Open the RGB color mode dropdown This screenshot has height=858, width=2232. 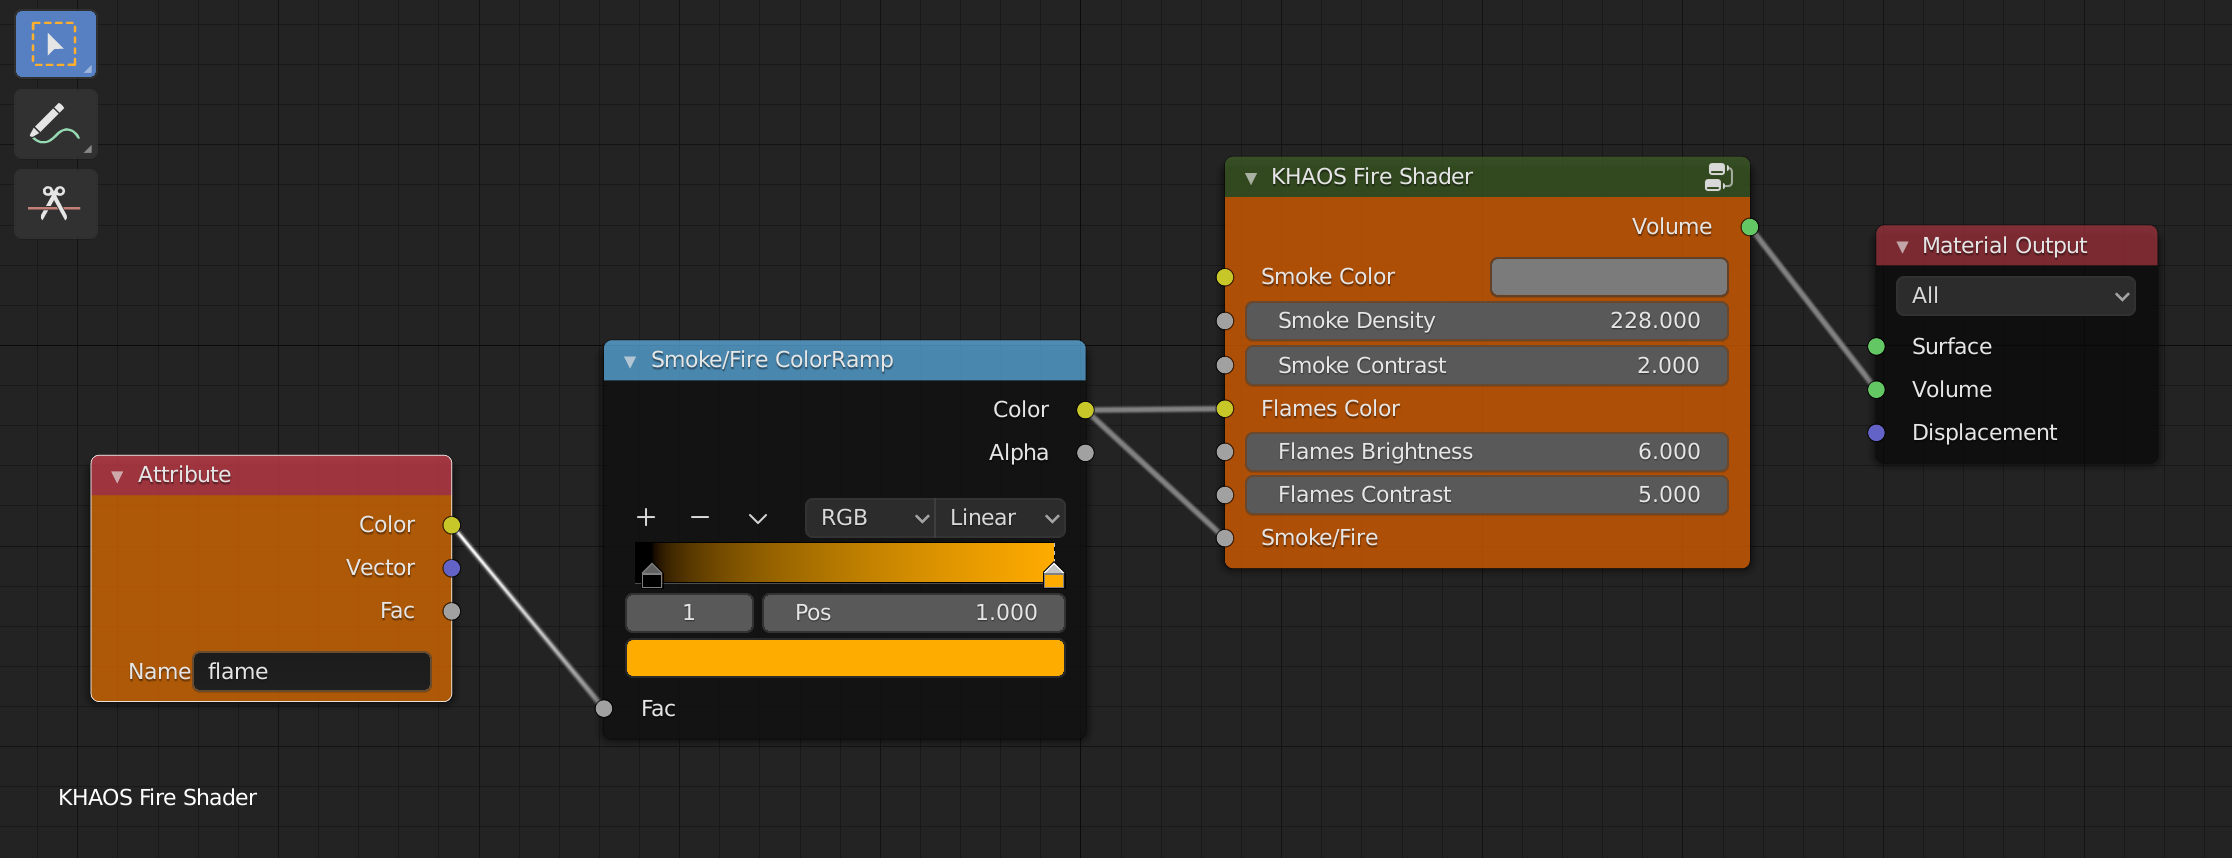870,518
